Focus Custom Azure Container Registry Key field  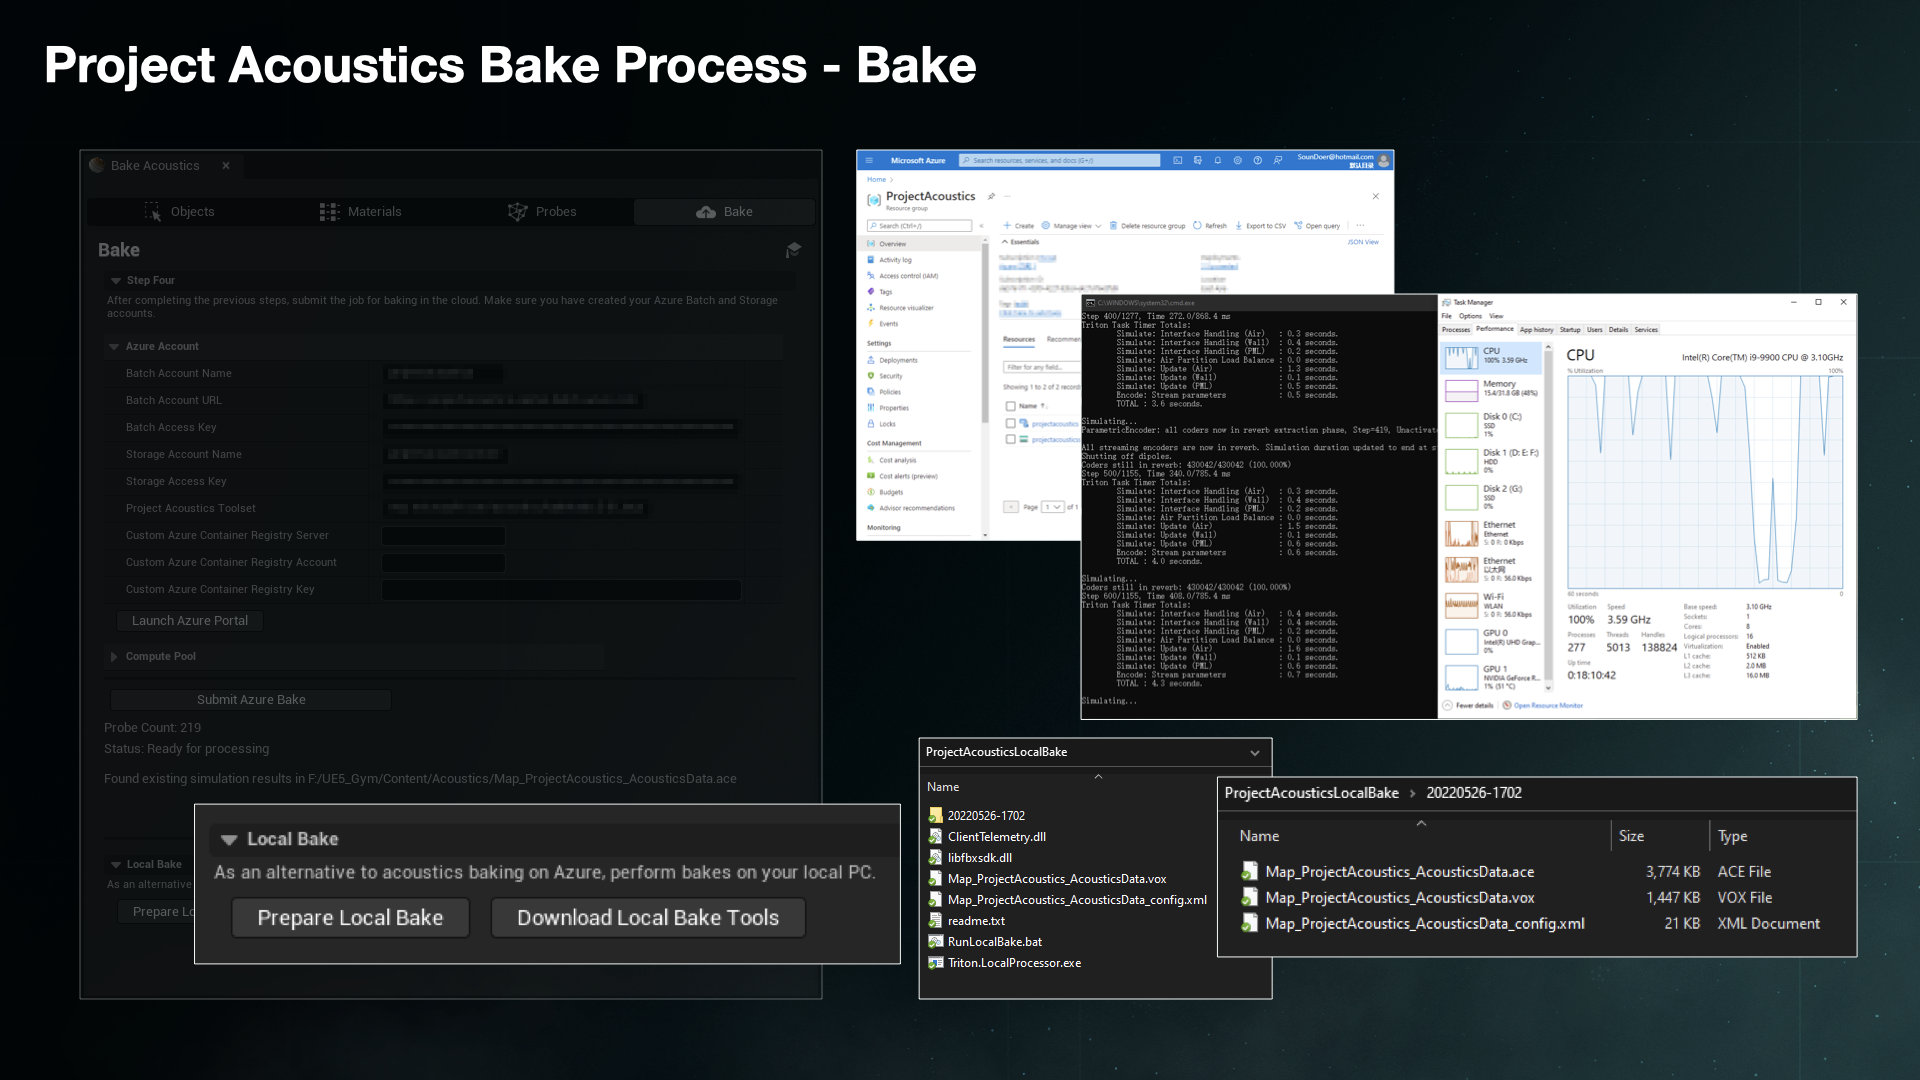561,590
